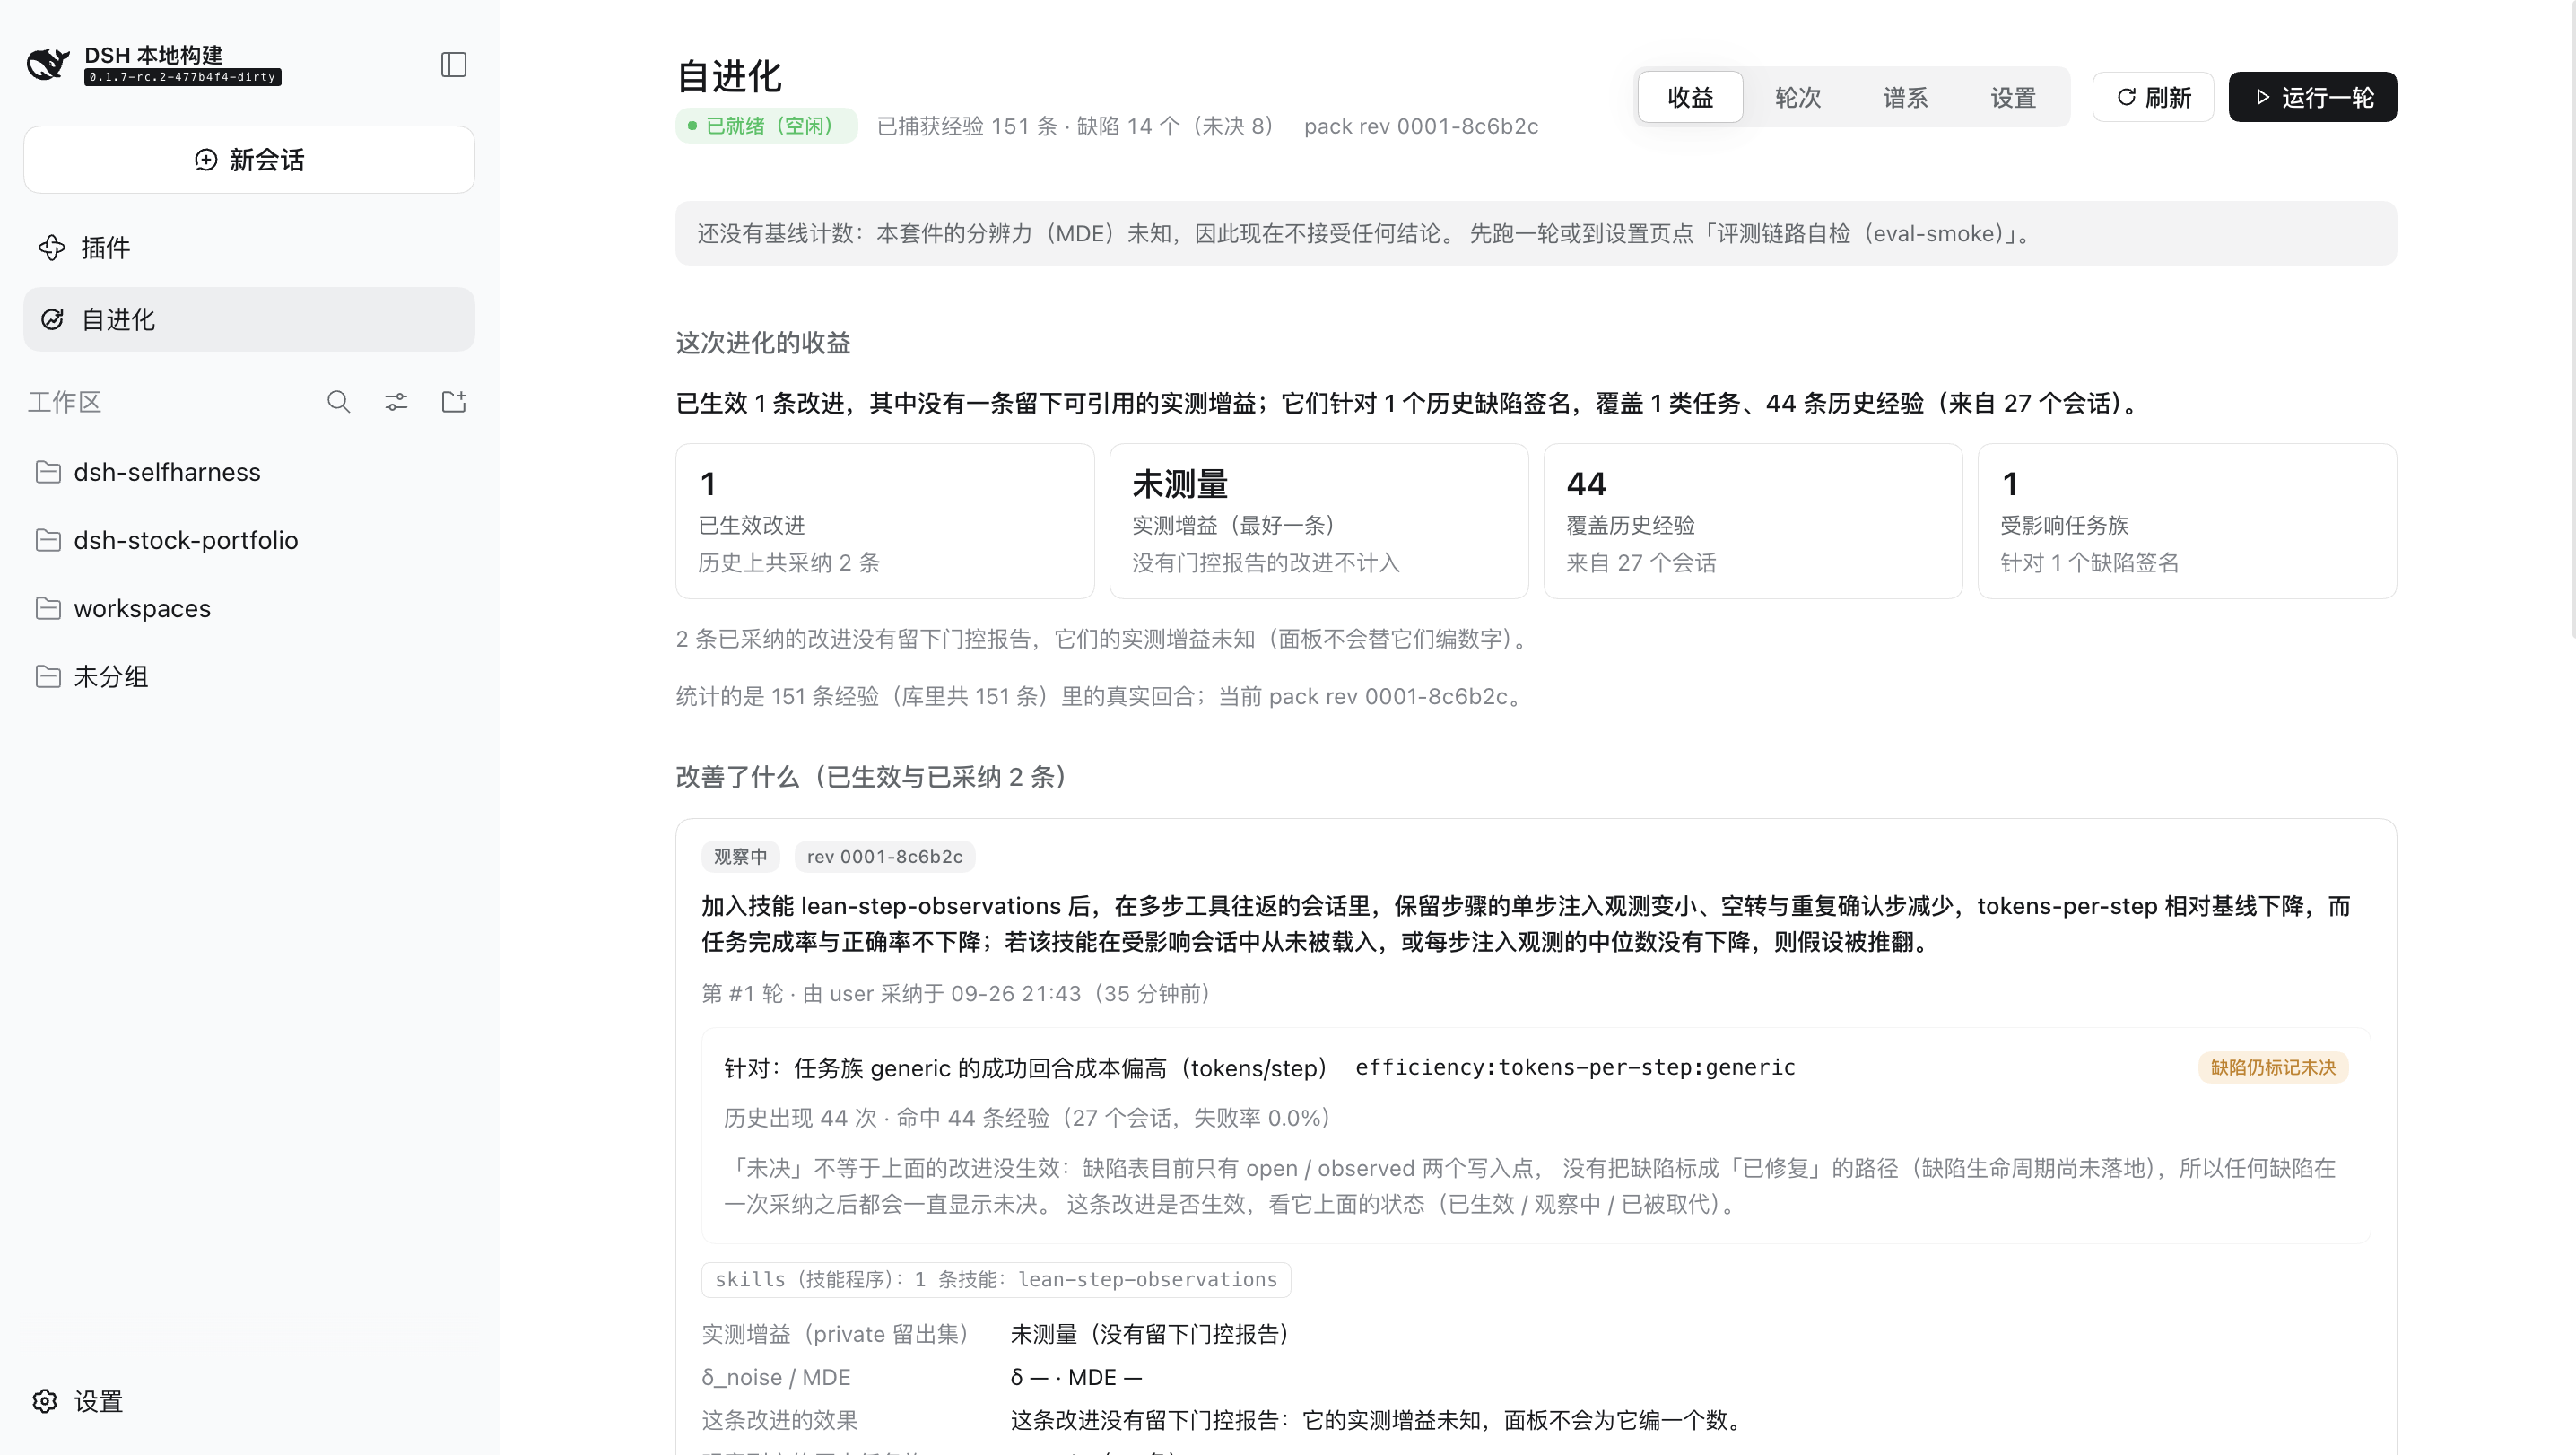
Task: Click the 44 覆盖历史经验 card
Action: 1753,521
